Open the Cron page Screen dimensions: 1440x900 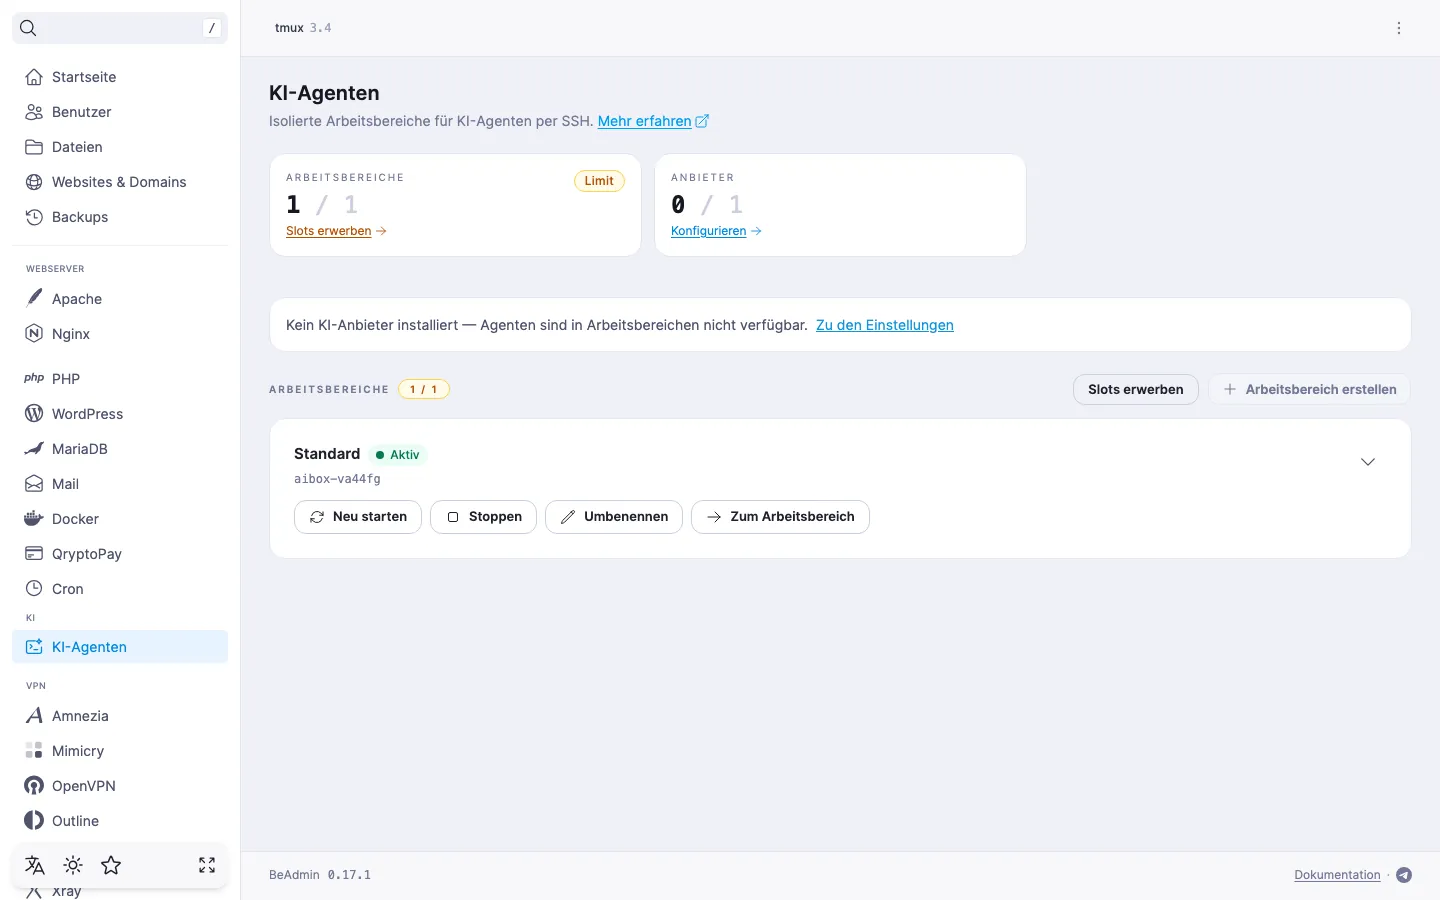coord(120,589)
